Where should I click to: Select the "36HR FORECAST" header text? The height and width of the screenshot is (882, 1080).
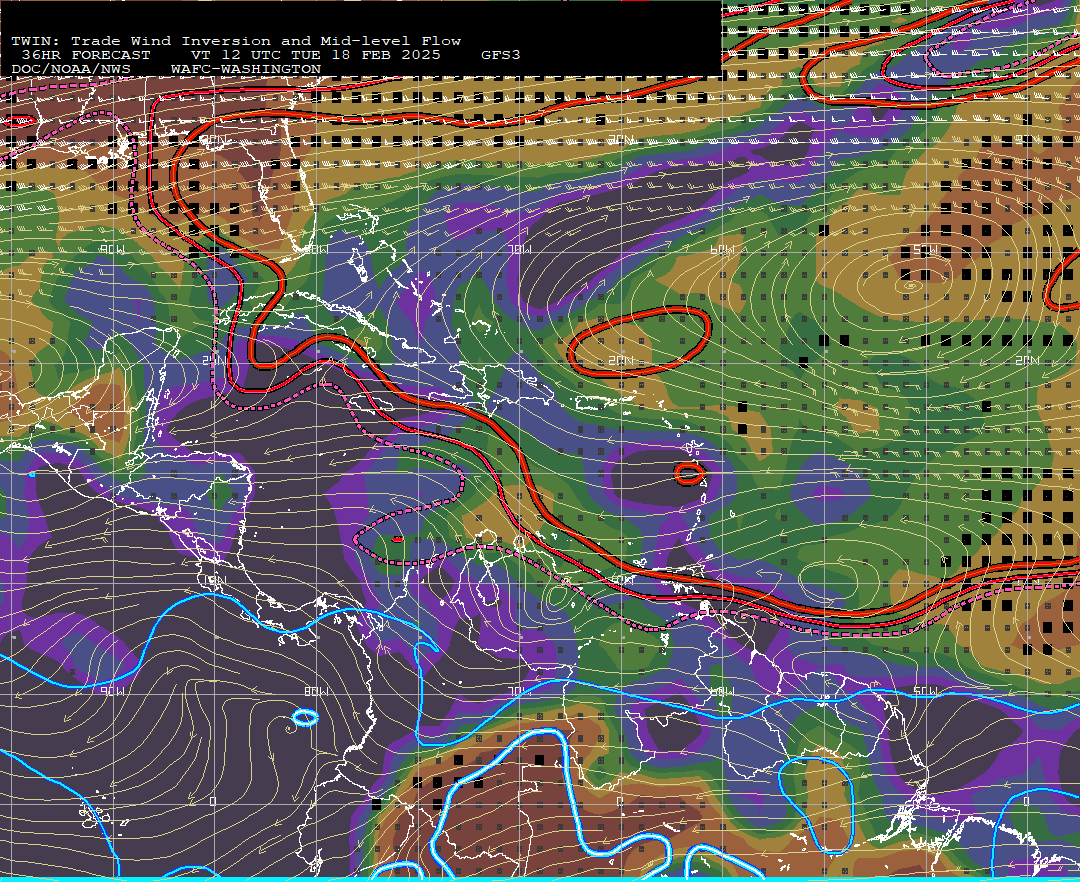(85, 55)
